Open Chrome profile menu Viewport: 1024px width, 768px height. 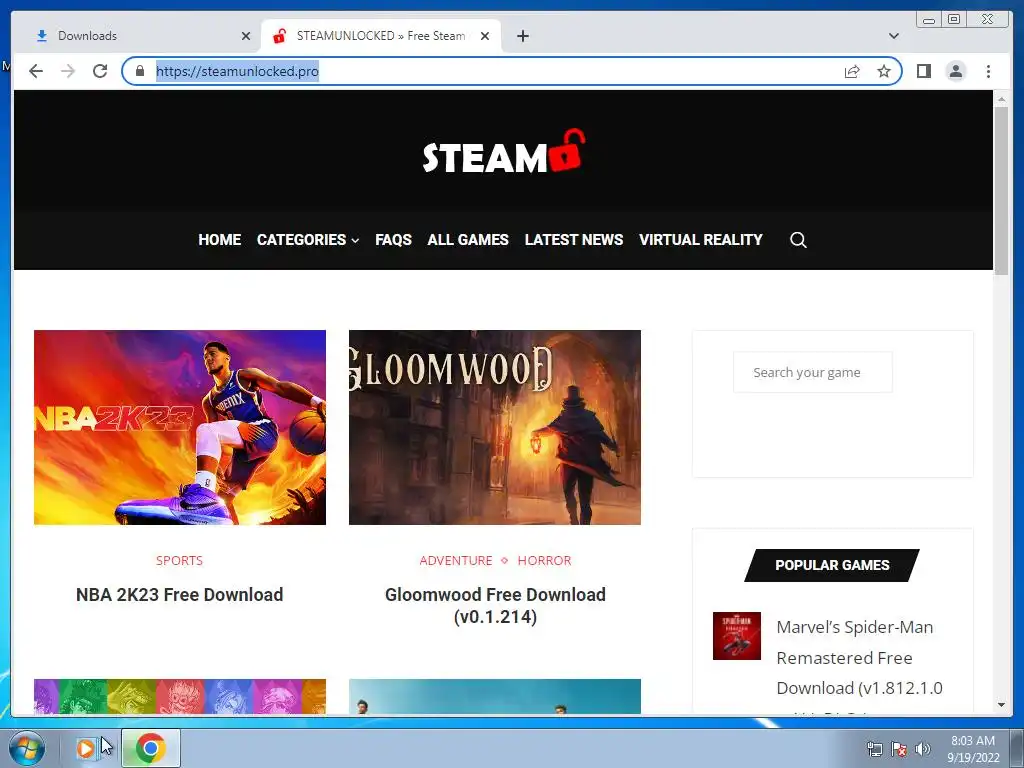coord(955,71)
